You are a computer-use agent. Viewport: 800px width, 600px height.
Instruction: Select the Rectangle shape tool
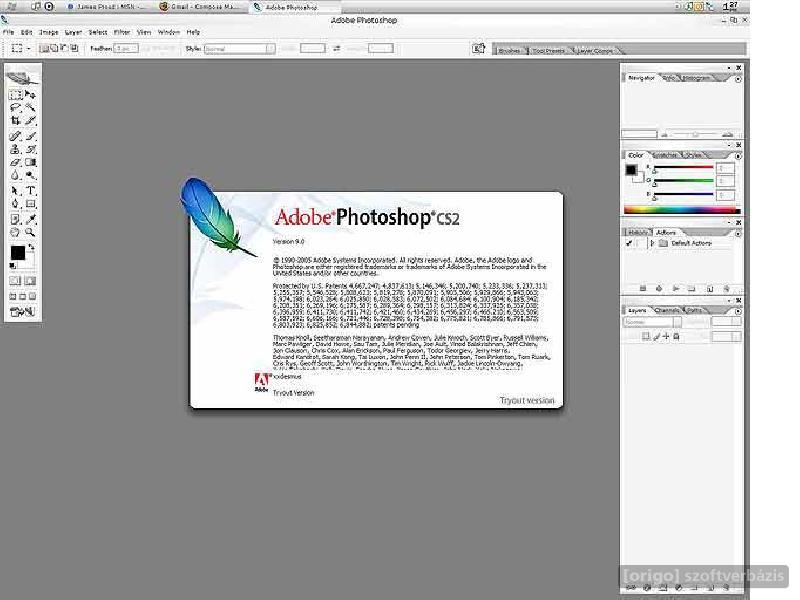coord(31,204)
